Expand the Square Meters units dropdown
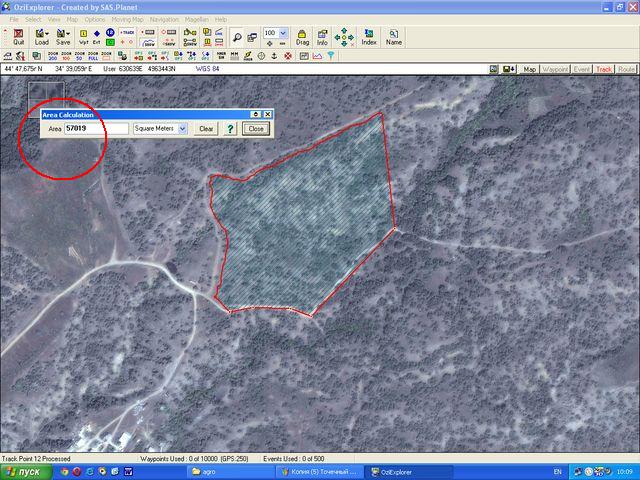This screenshot has height=480, width=640. coord(182,129)
